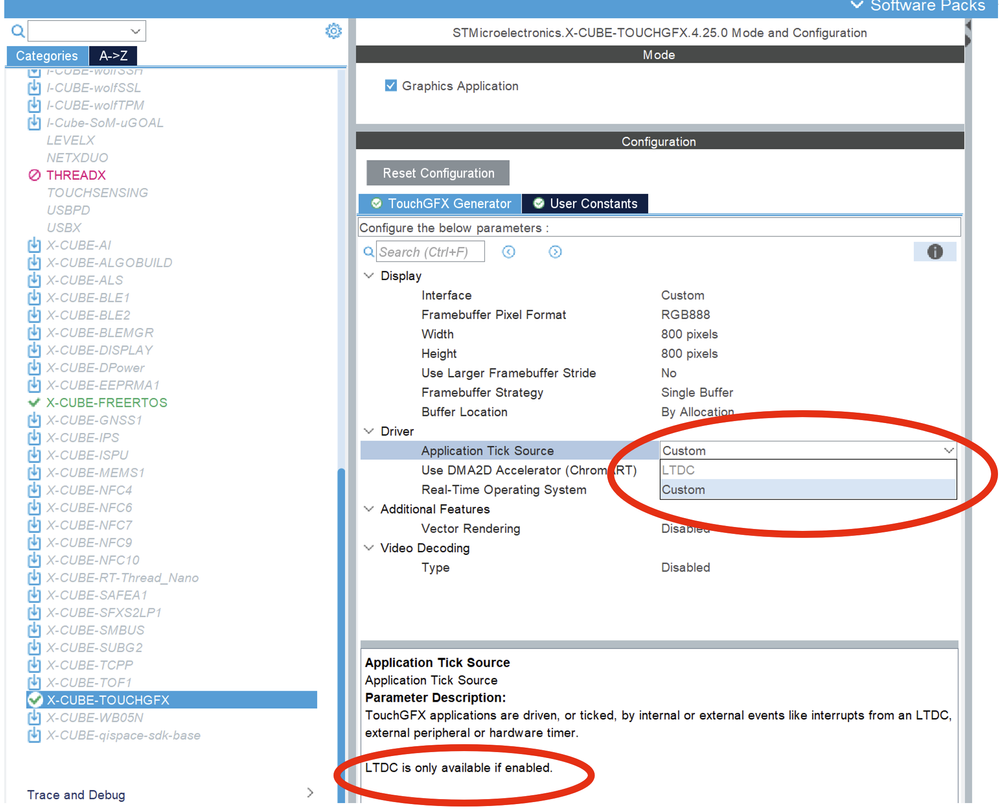Screen dimensions: 999x810
Task: Select USBX in the list
Action: 64,228
